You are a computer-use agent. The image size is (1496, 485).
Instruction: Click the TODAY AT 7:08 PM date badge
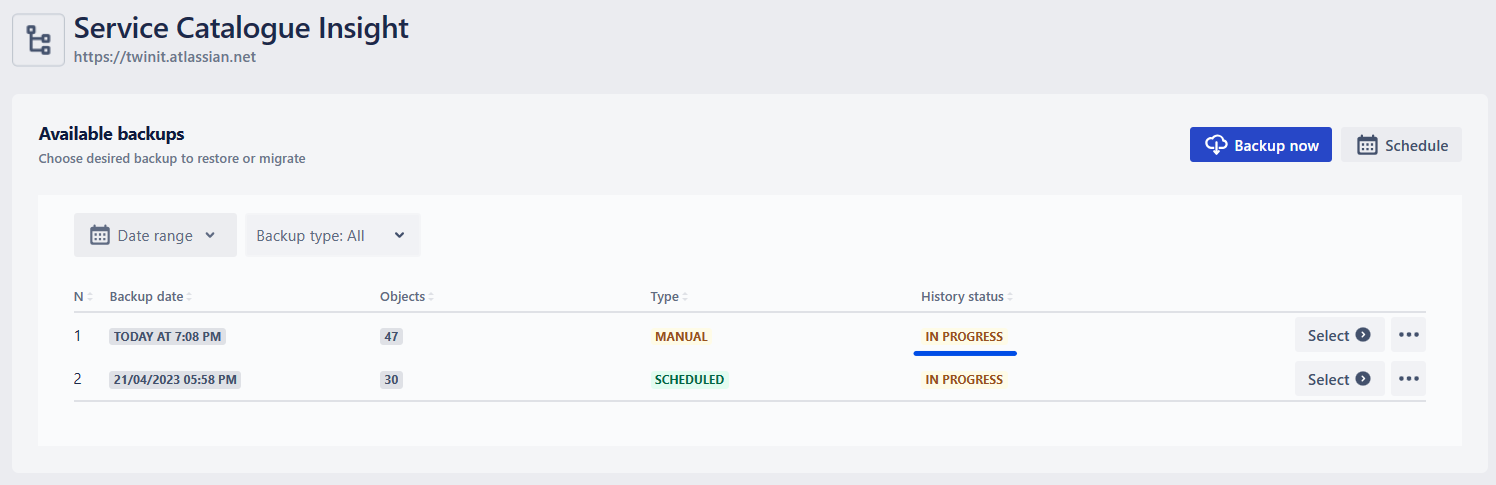click(x=168, y=337)
